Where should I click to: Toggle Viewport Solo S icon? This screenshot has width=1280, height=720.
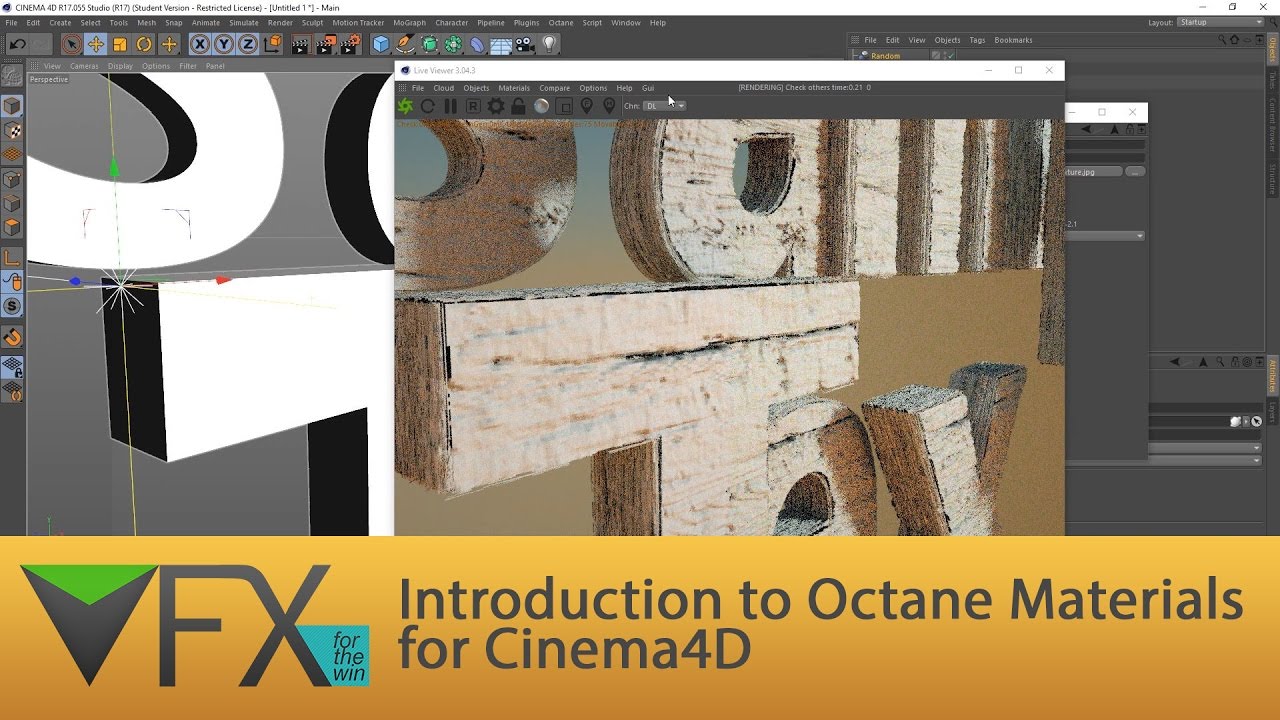pos(12,306)
